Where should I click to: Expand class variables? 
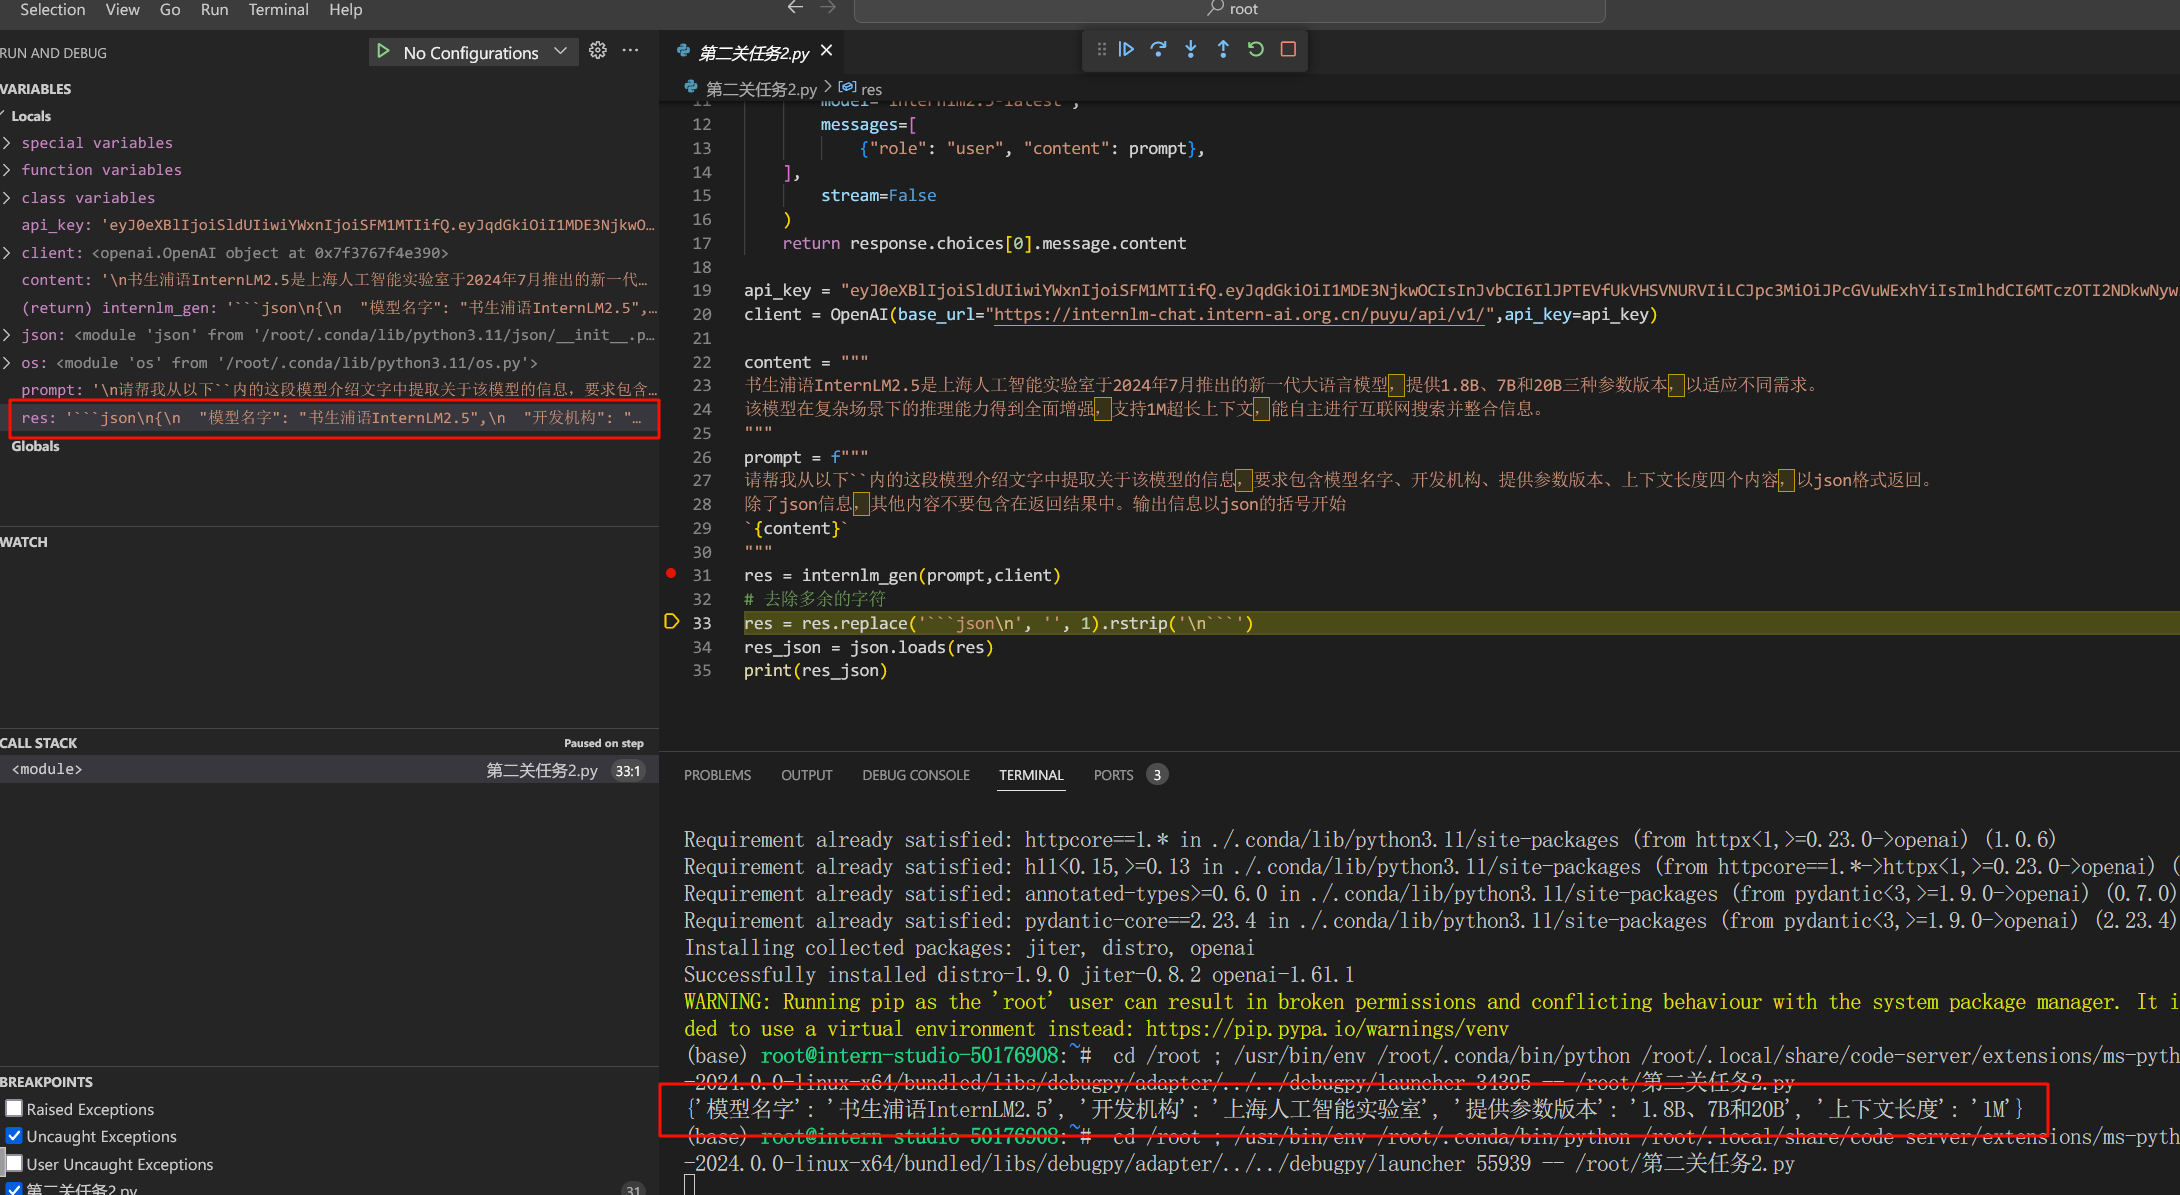point(8,198)
